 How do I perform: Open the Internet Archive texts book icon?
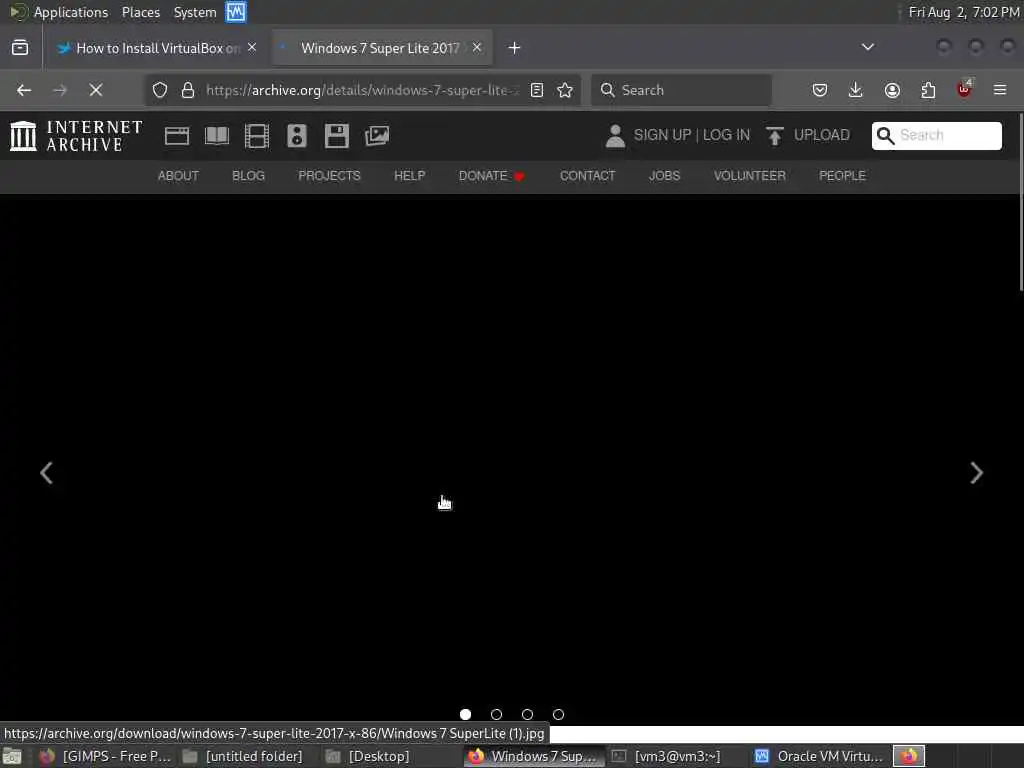tap(217, 136)
